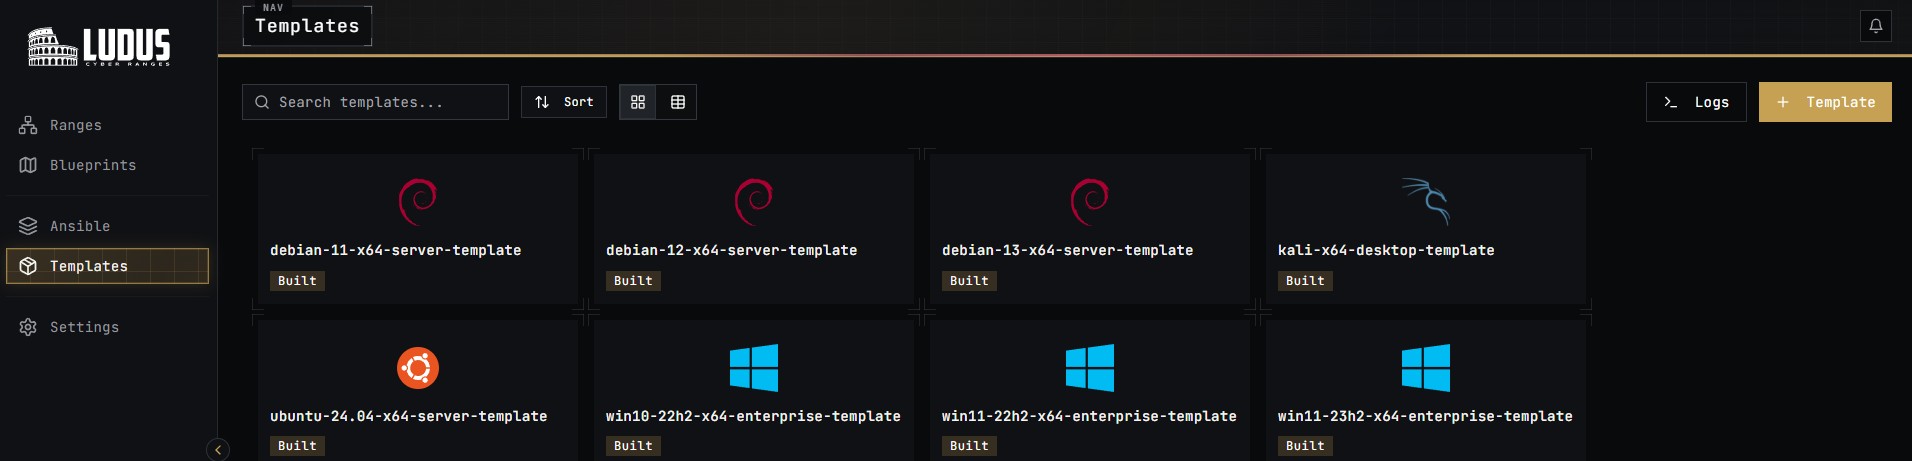The image size is (1912, 461).
Task: Open Blueprints in sidebar
Action: [108, 165]
